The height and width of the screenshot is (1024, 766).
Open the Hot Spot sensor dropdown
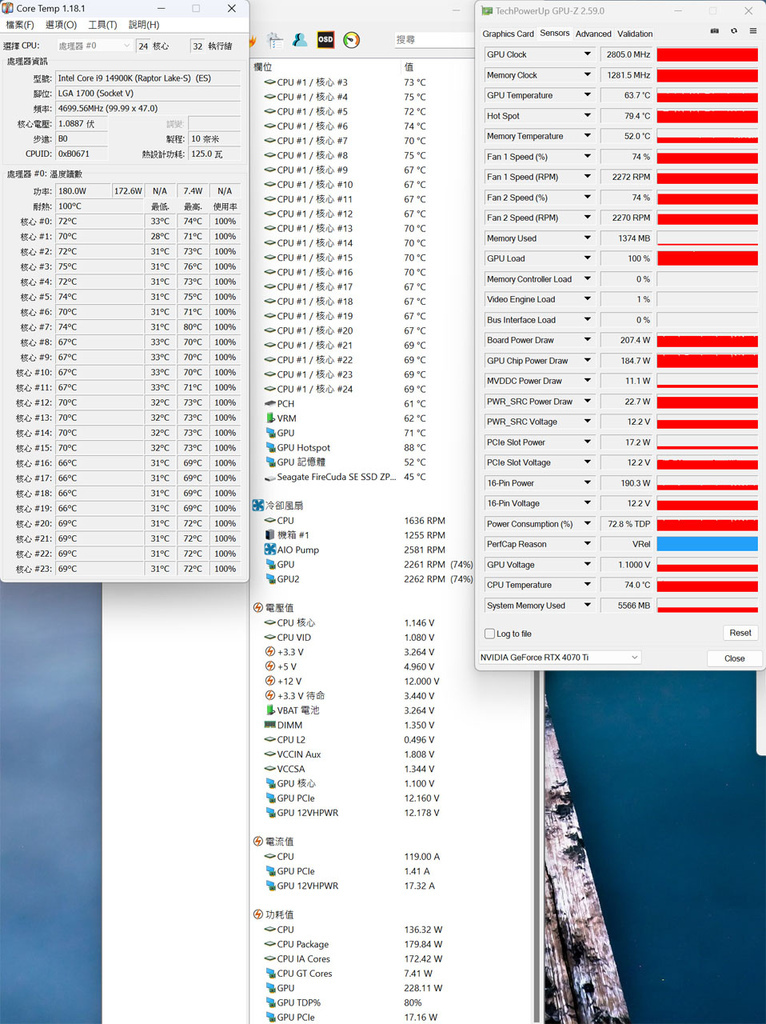click(587, 116)
